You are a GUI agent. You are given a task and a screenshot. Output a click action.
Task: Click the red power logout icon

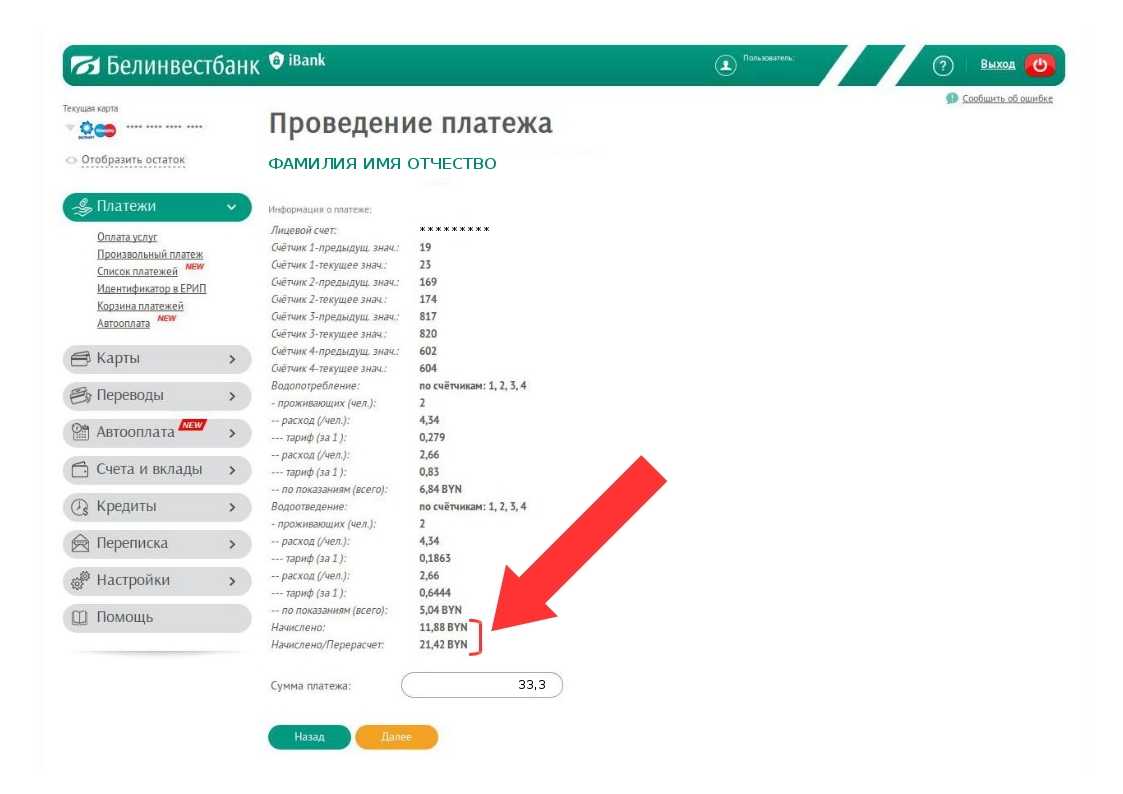[1039, 65]
